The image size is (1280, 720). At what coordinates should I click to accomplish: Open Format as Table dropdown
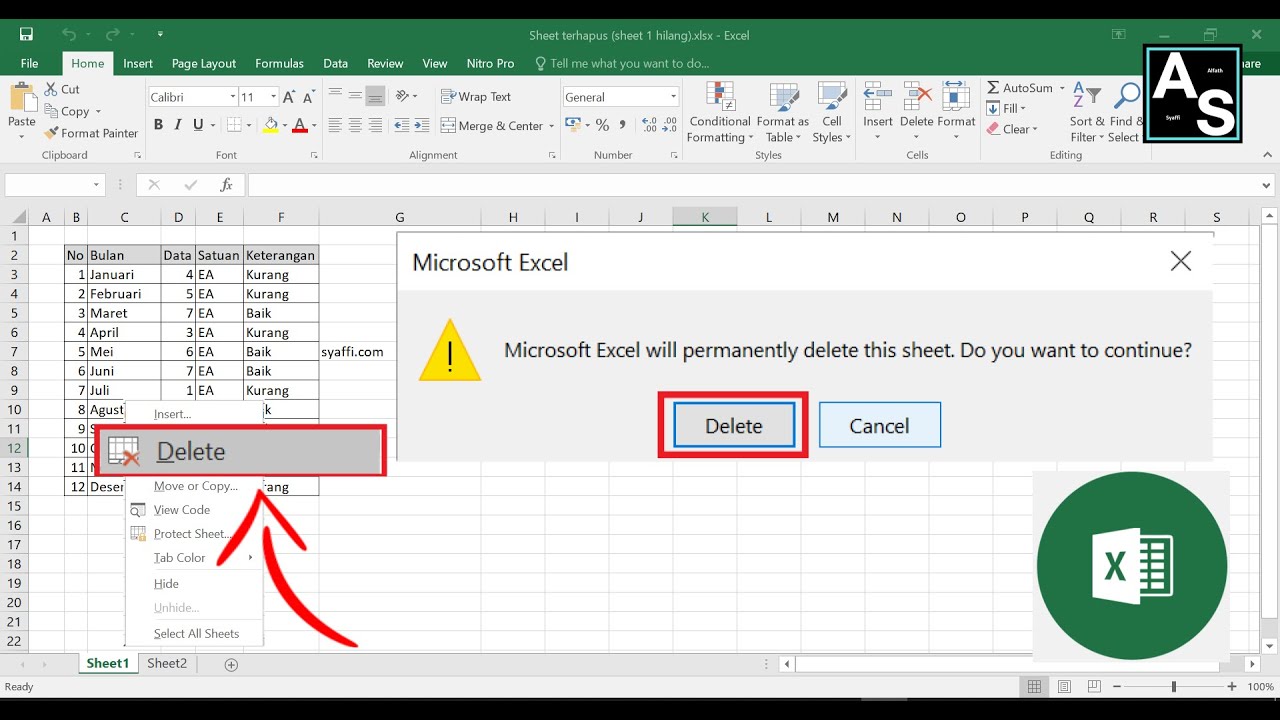783,112
